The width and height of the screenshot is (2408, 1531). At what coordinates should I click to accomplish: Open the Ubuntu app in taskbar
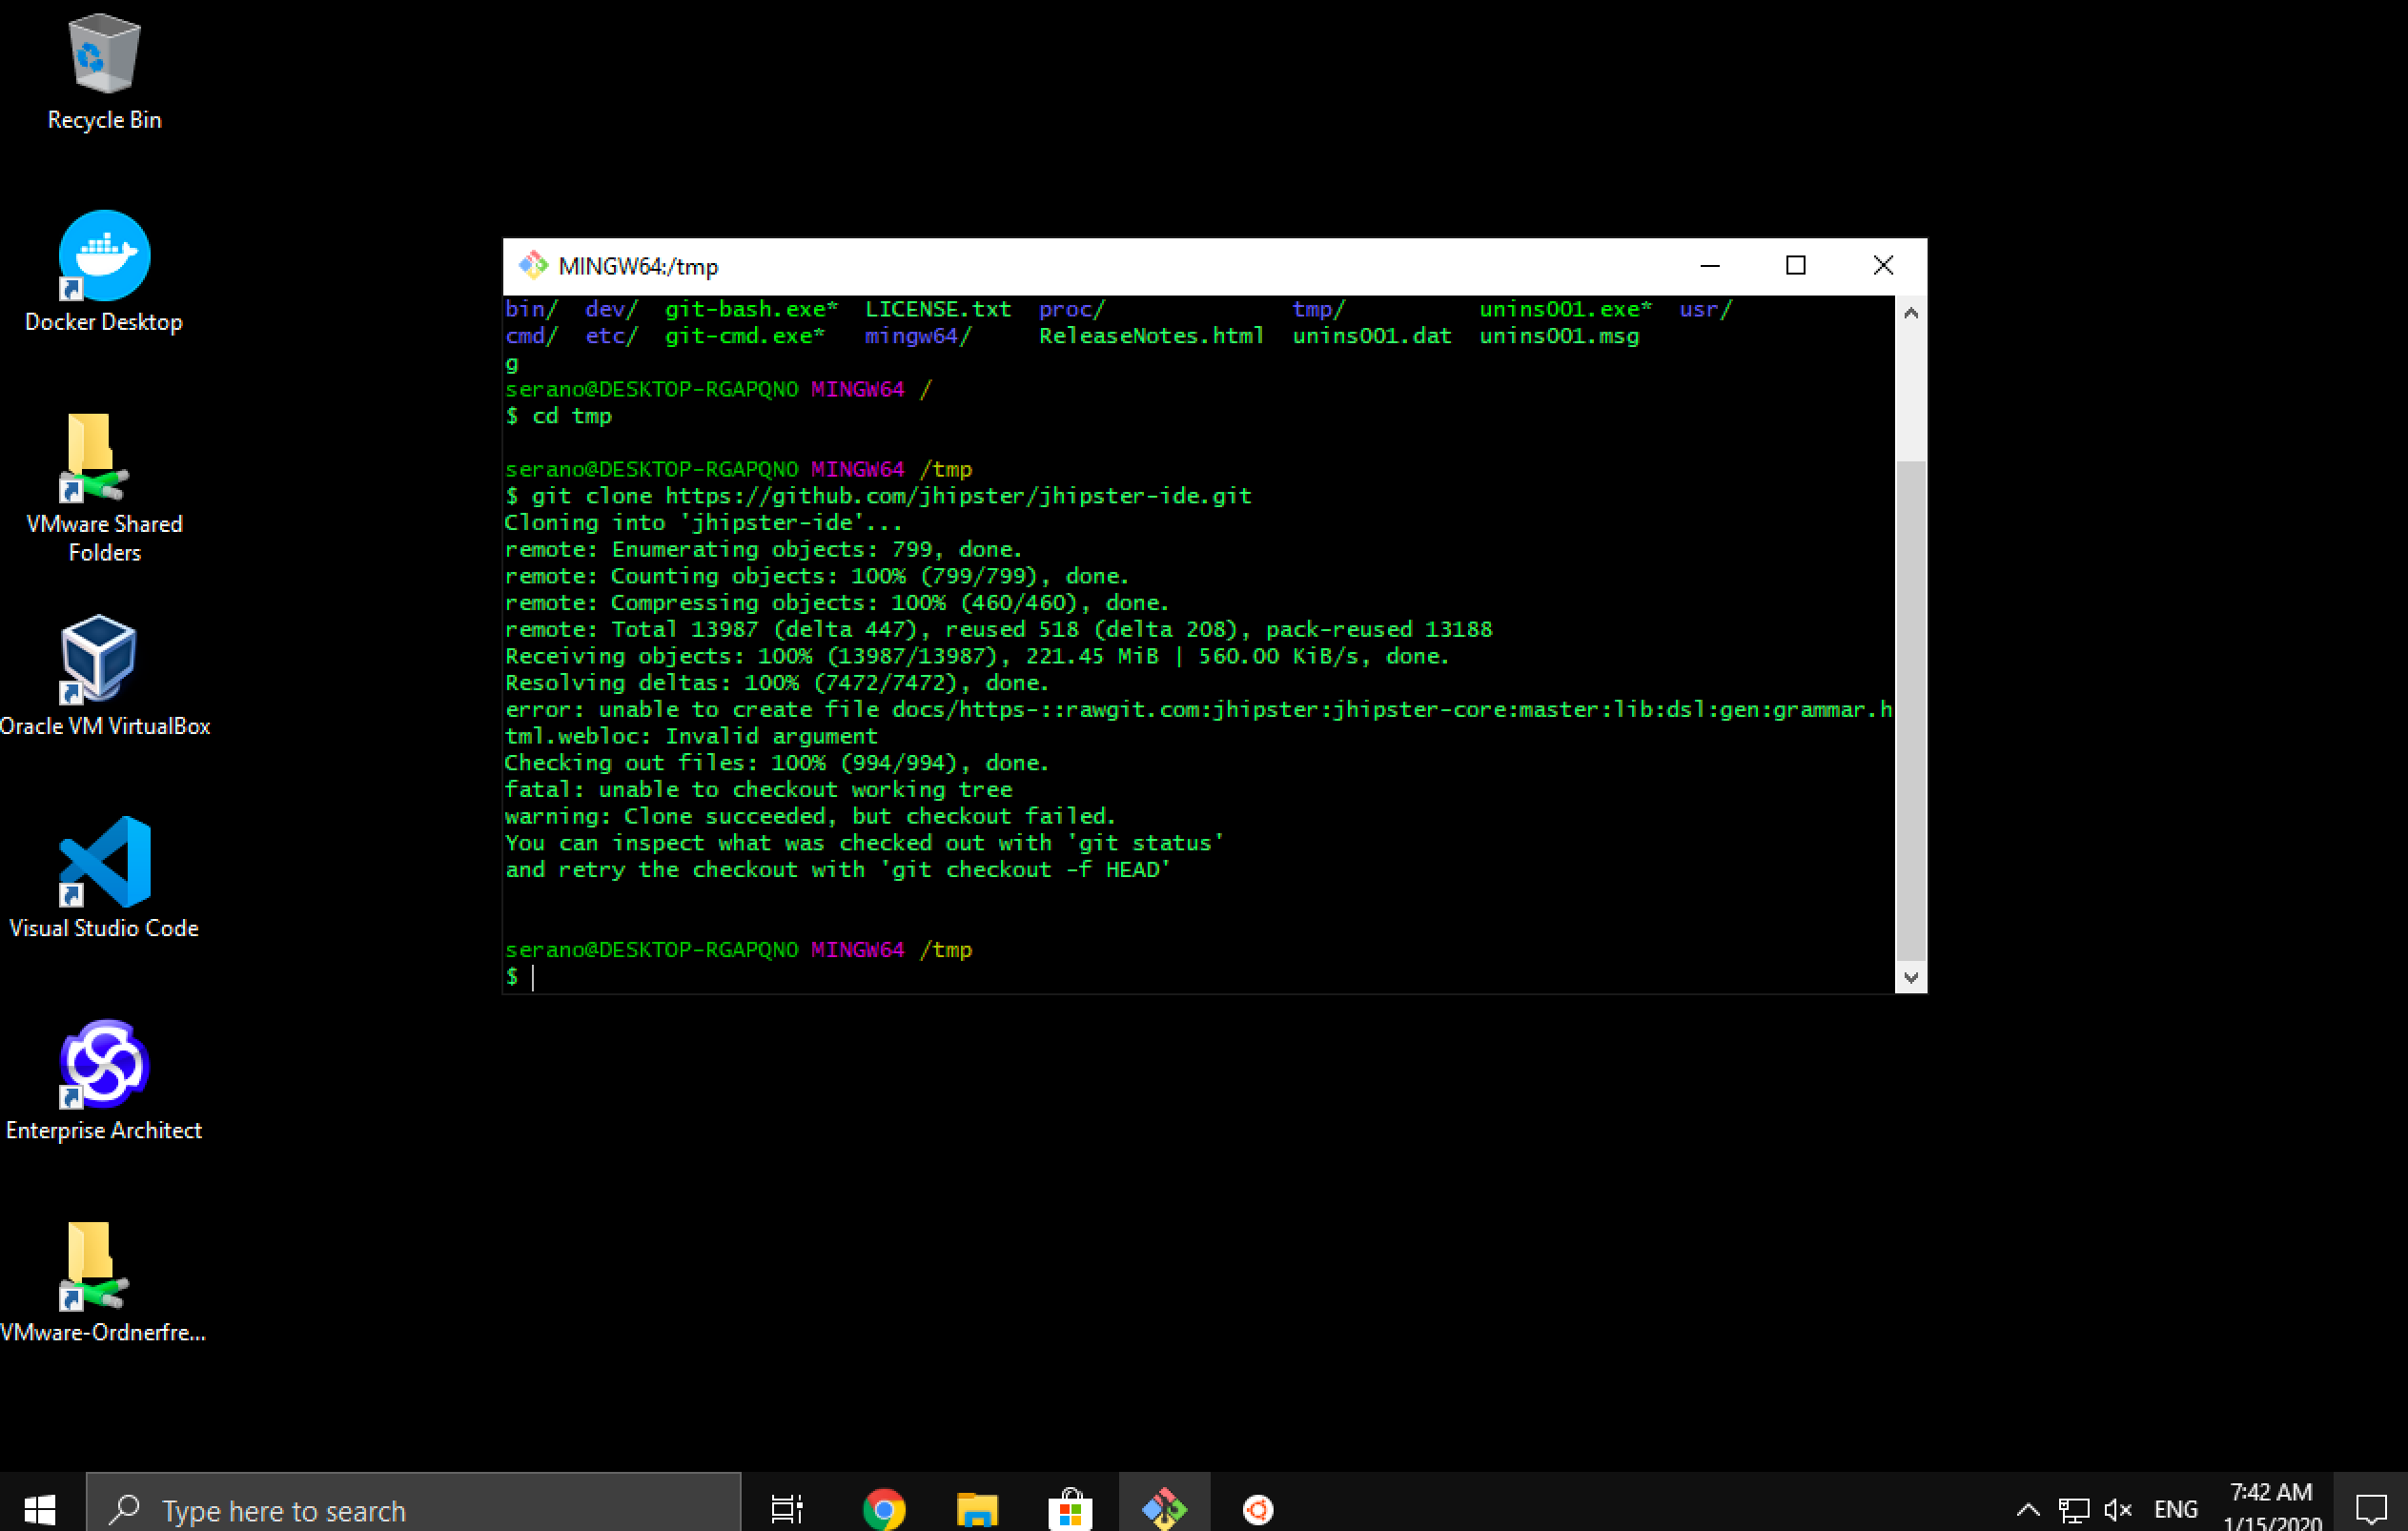(1257, 1508)
